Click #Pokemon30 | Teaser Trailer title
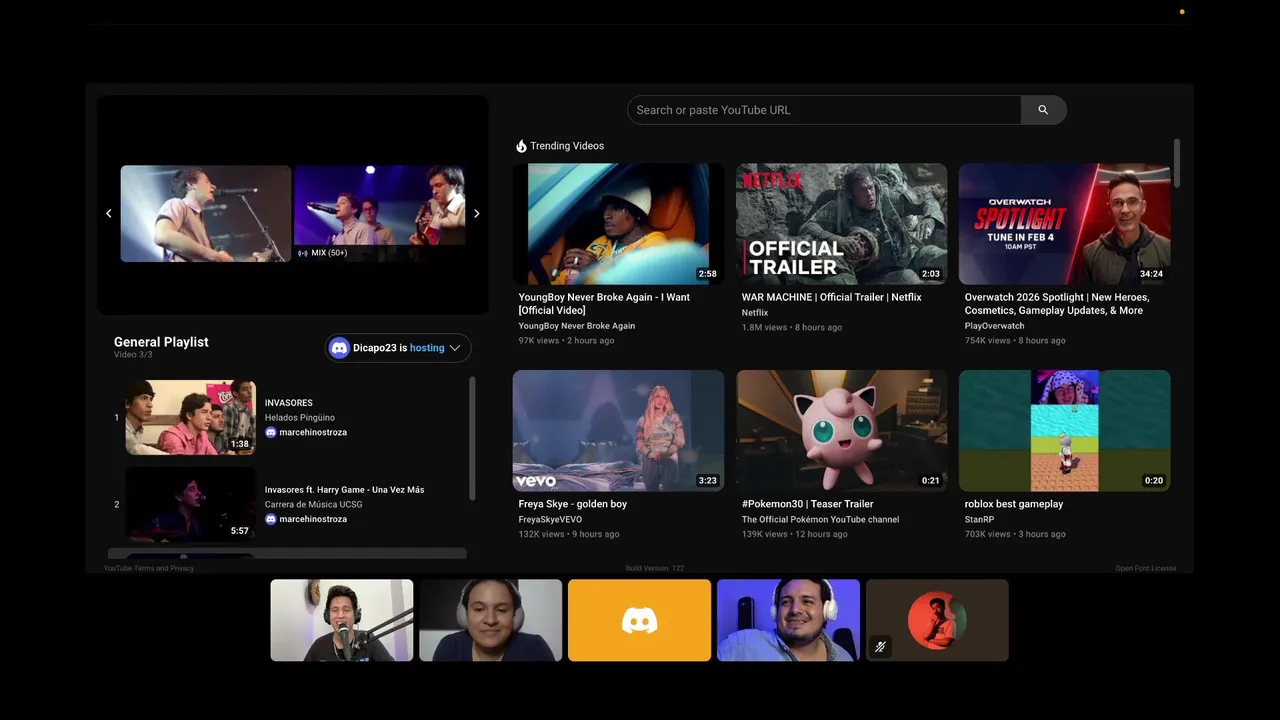1280x720 pixels. (808, 504)
